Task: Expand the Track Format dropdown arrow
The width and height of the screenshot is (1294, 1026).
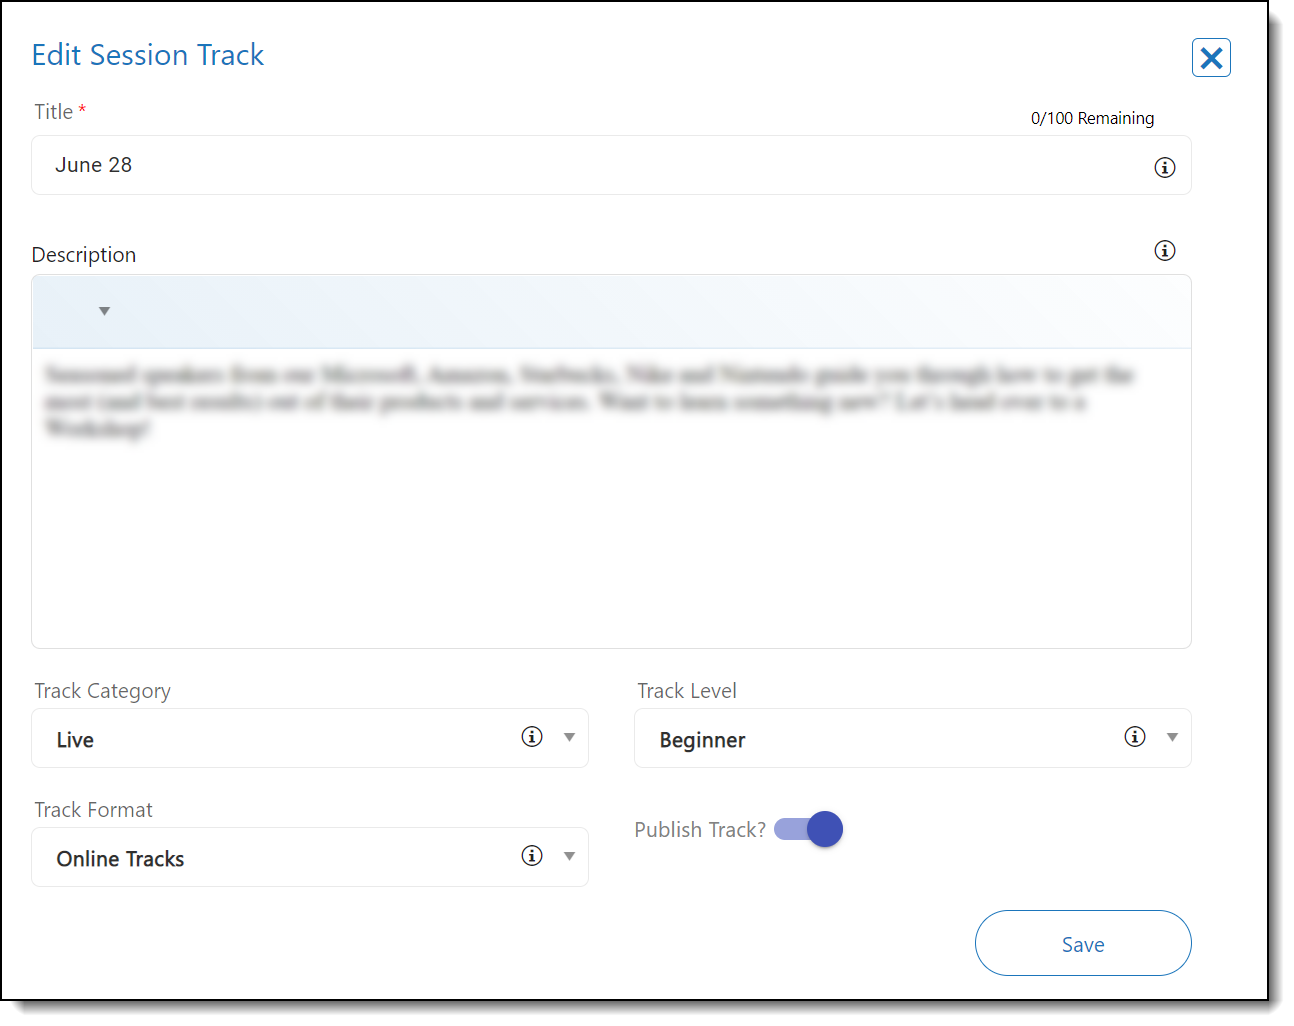Action: click(569, 857)
